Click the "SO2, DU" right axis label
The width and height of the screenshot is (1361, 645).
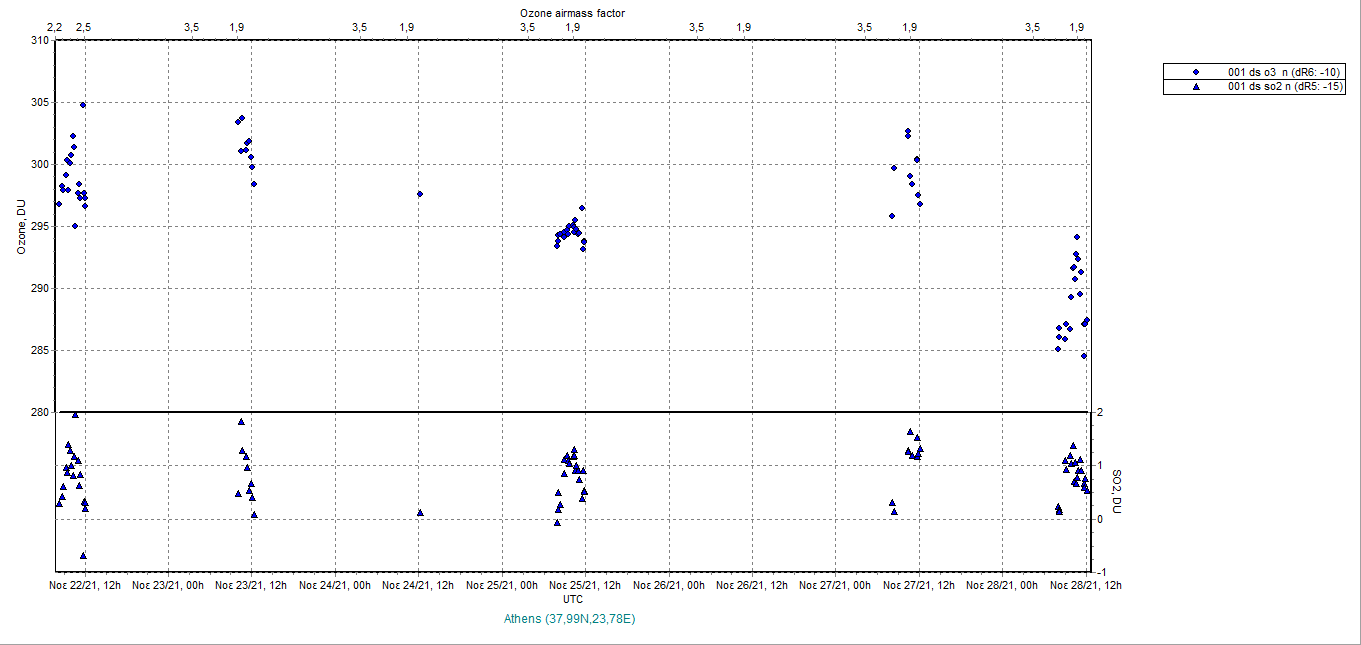pos(1117,491)
